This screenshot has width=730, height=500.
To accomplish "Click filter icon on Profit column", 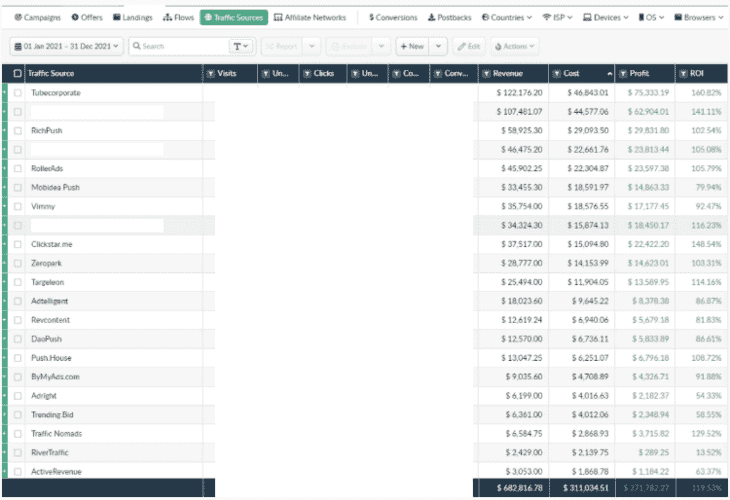I will tap(623, 74).
